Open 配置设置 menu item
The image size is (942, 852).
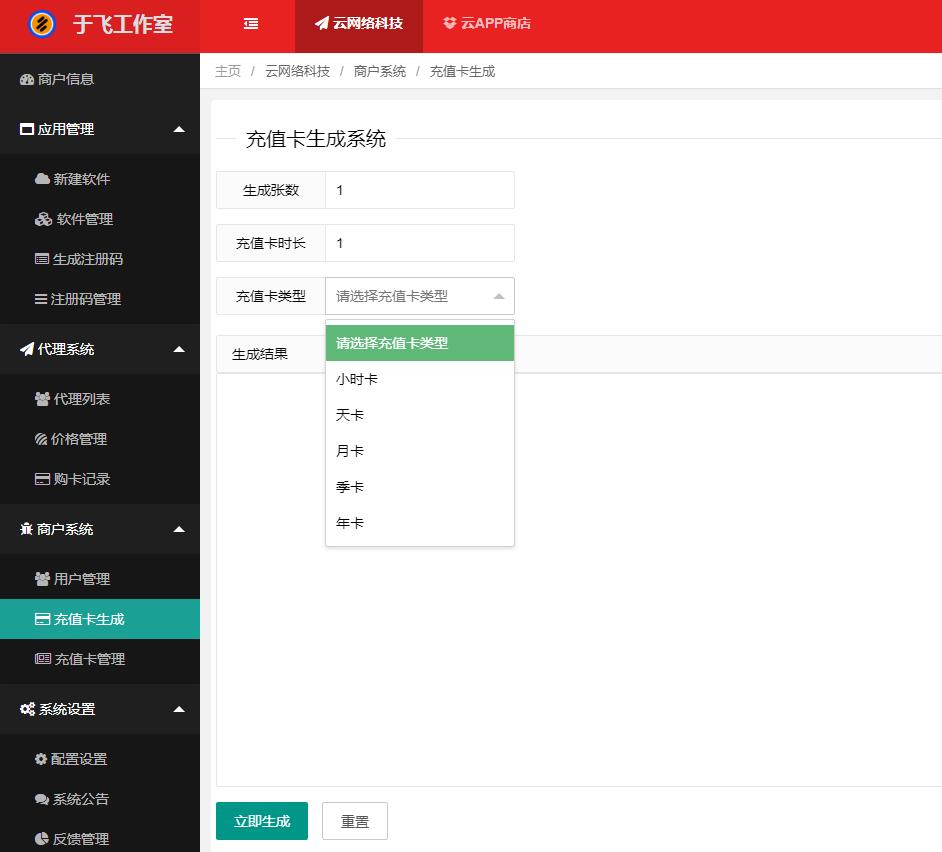(x=100, y=759)
